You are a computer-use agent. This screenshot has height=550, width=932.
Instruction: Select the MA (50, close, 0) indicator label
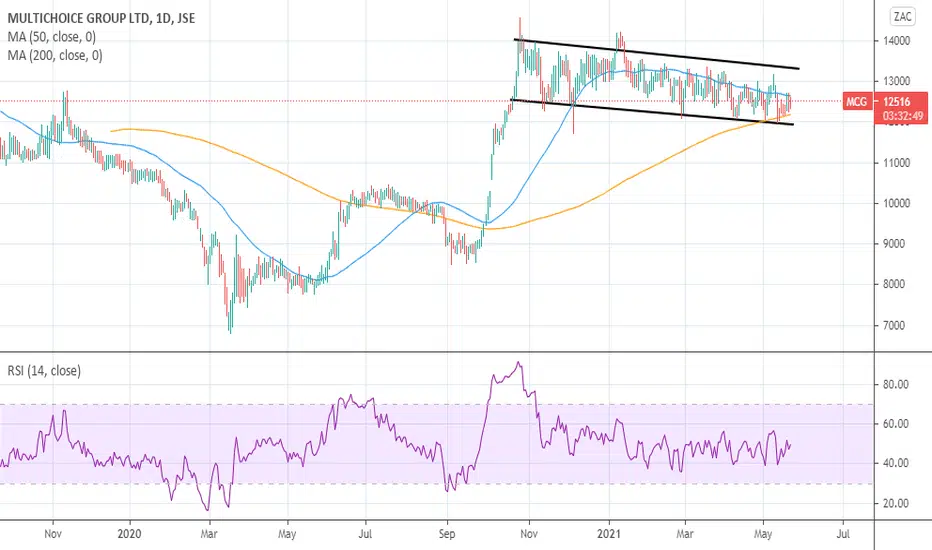click(x=52, y=37)
